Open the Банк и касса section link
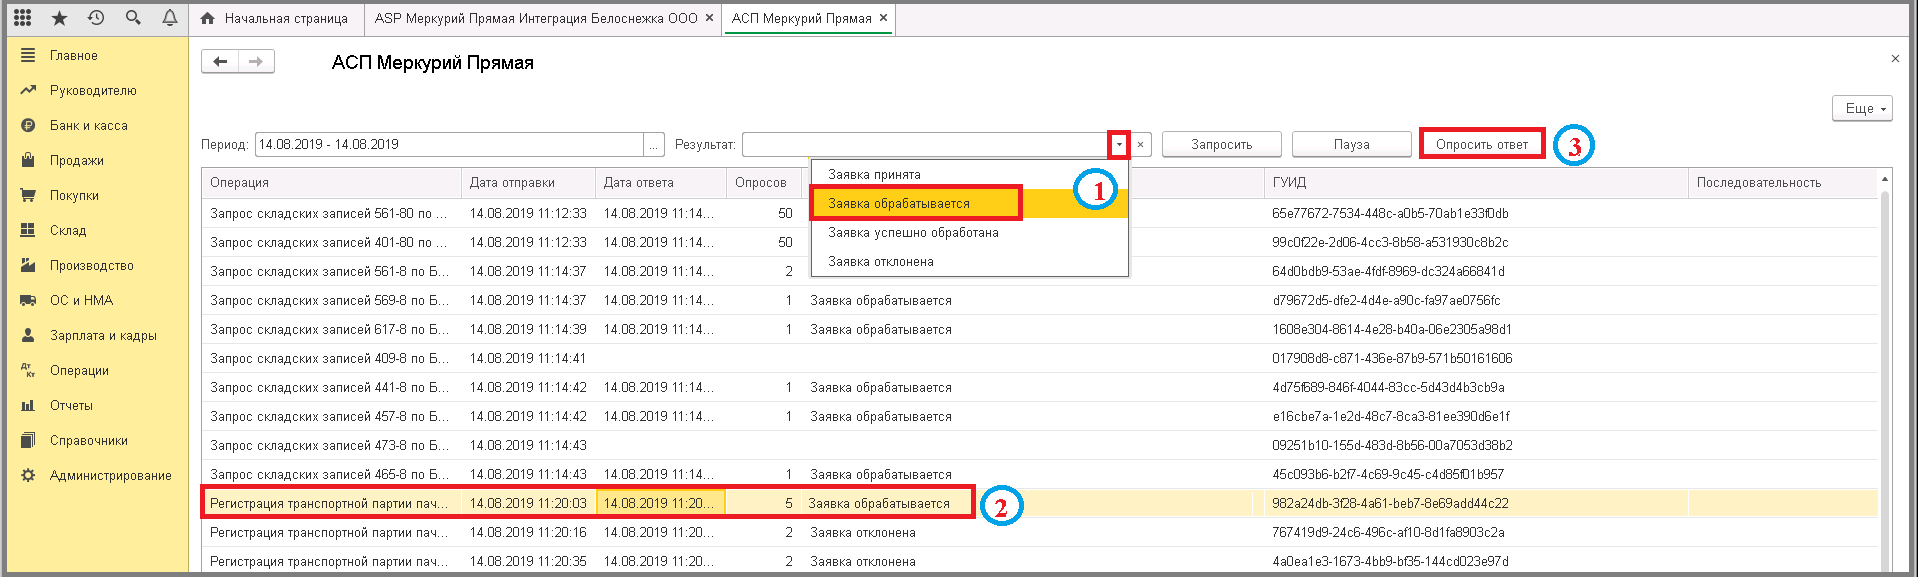This screenshot has height=577, width=1918. tap(89, 125)
